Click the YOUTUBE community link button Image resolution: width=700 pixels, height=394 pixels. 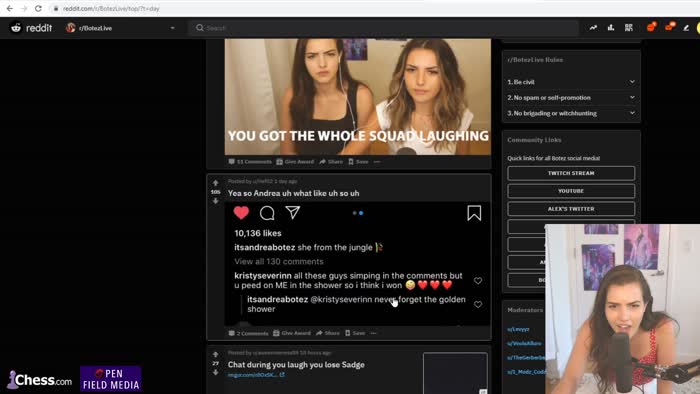point(571,191)
